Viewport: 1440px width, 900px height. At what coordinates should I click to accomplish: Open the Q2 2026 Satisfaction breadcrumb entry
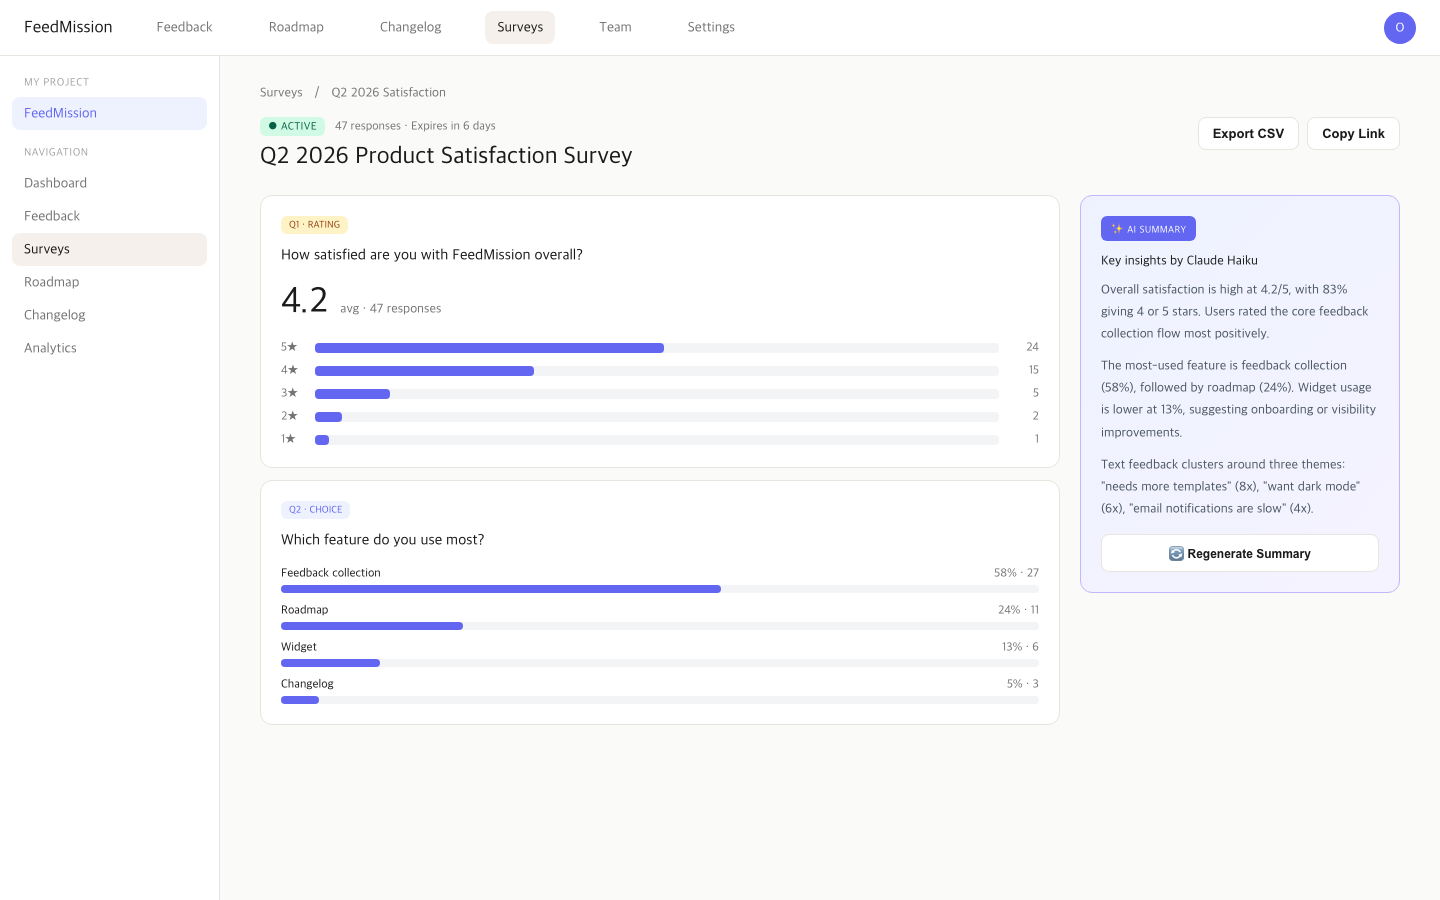pos(388,92)
